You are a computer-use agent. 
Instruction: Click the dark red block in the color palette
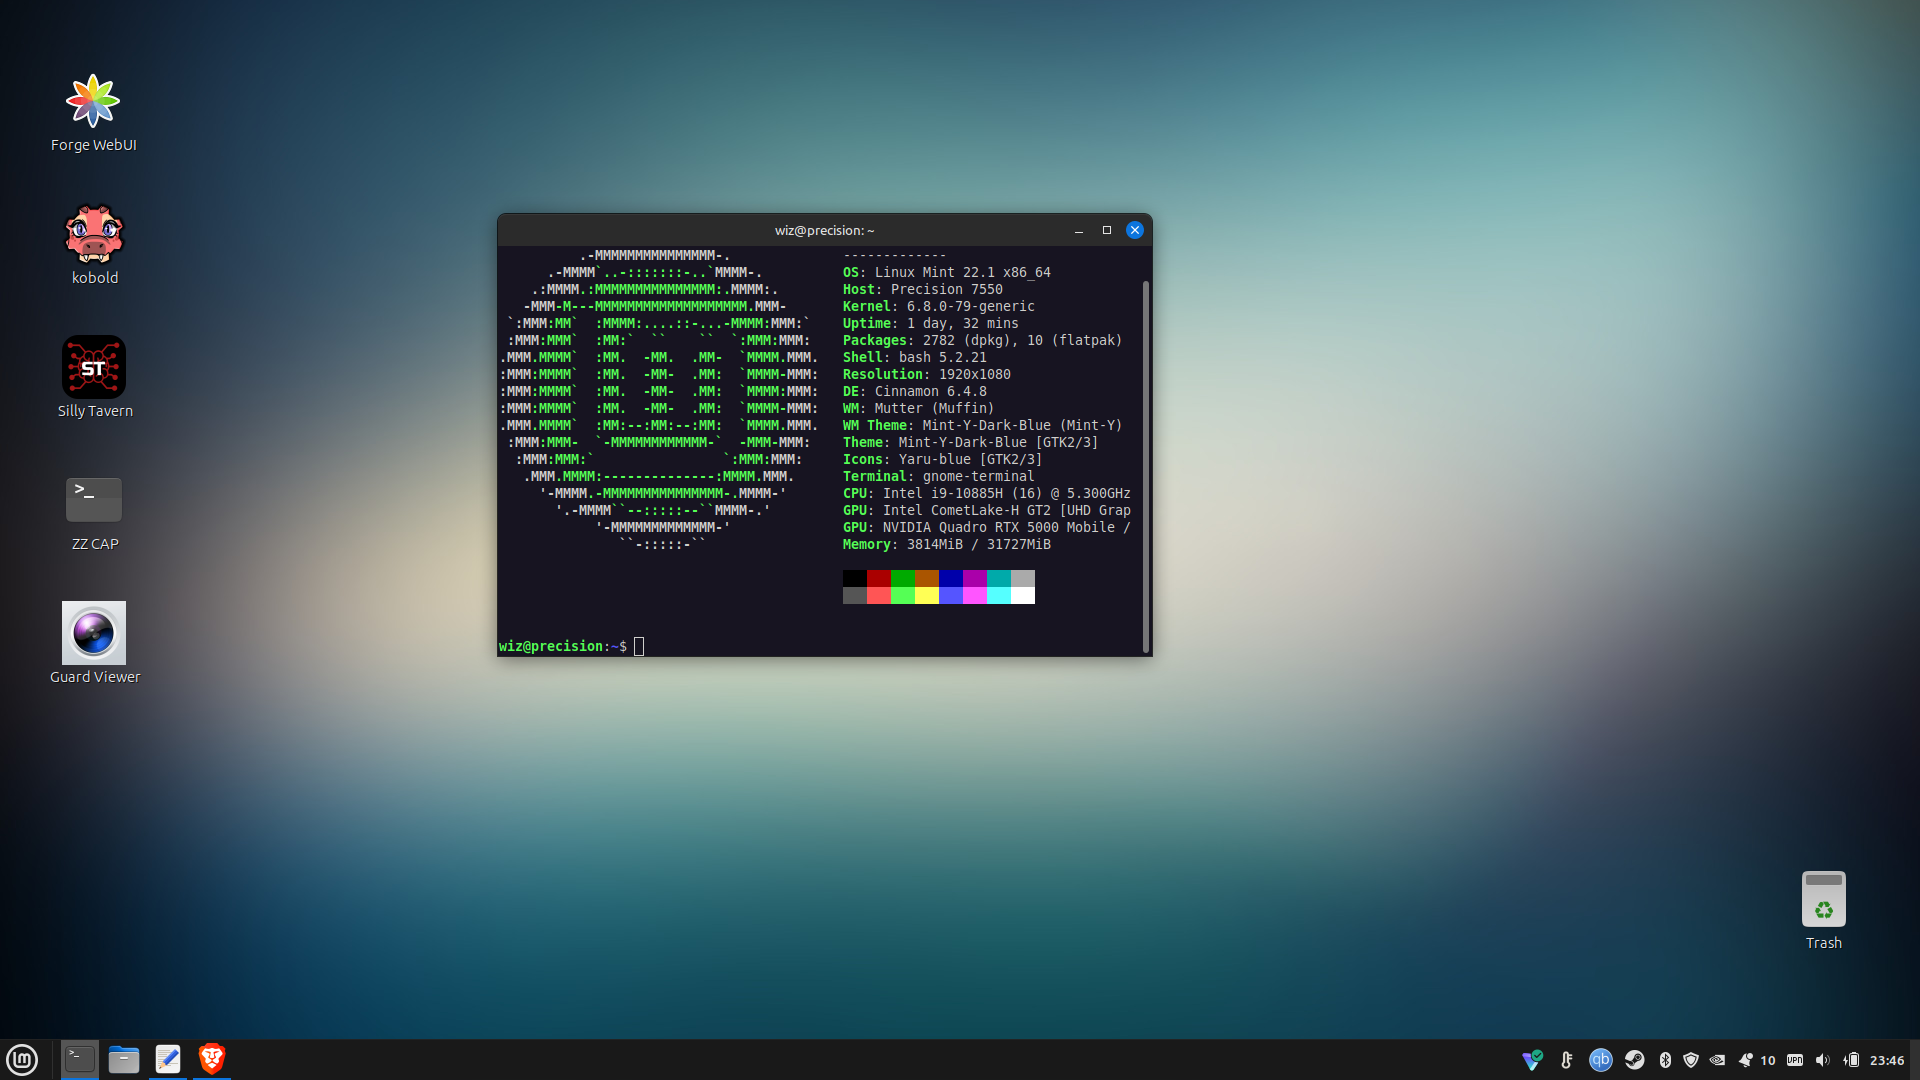(x=879, y=578)
